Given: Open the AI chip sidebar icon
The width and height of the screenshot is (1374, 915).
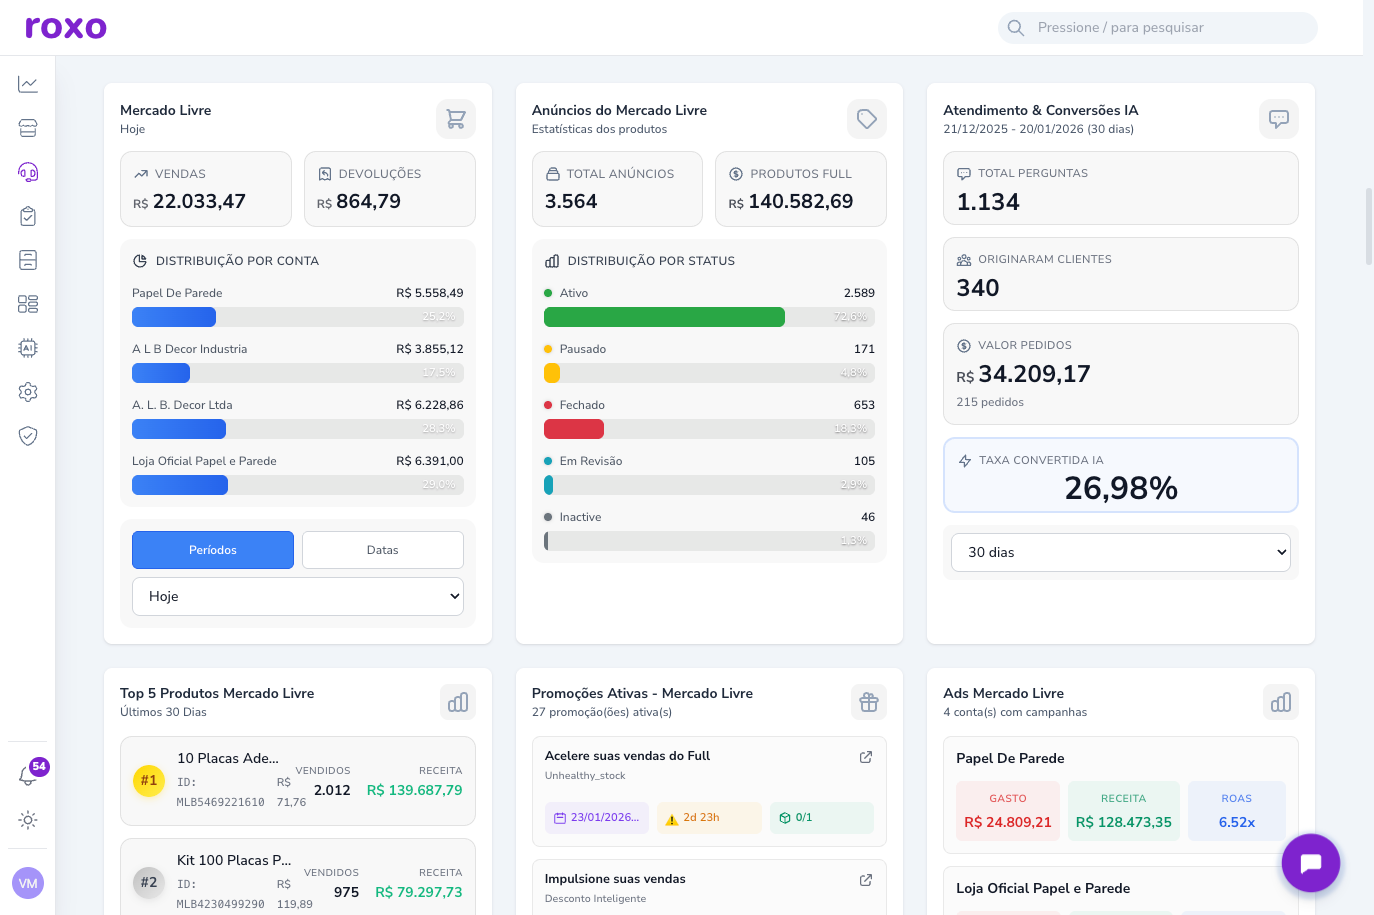Looking at the screenshot, I should 28,348.
